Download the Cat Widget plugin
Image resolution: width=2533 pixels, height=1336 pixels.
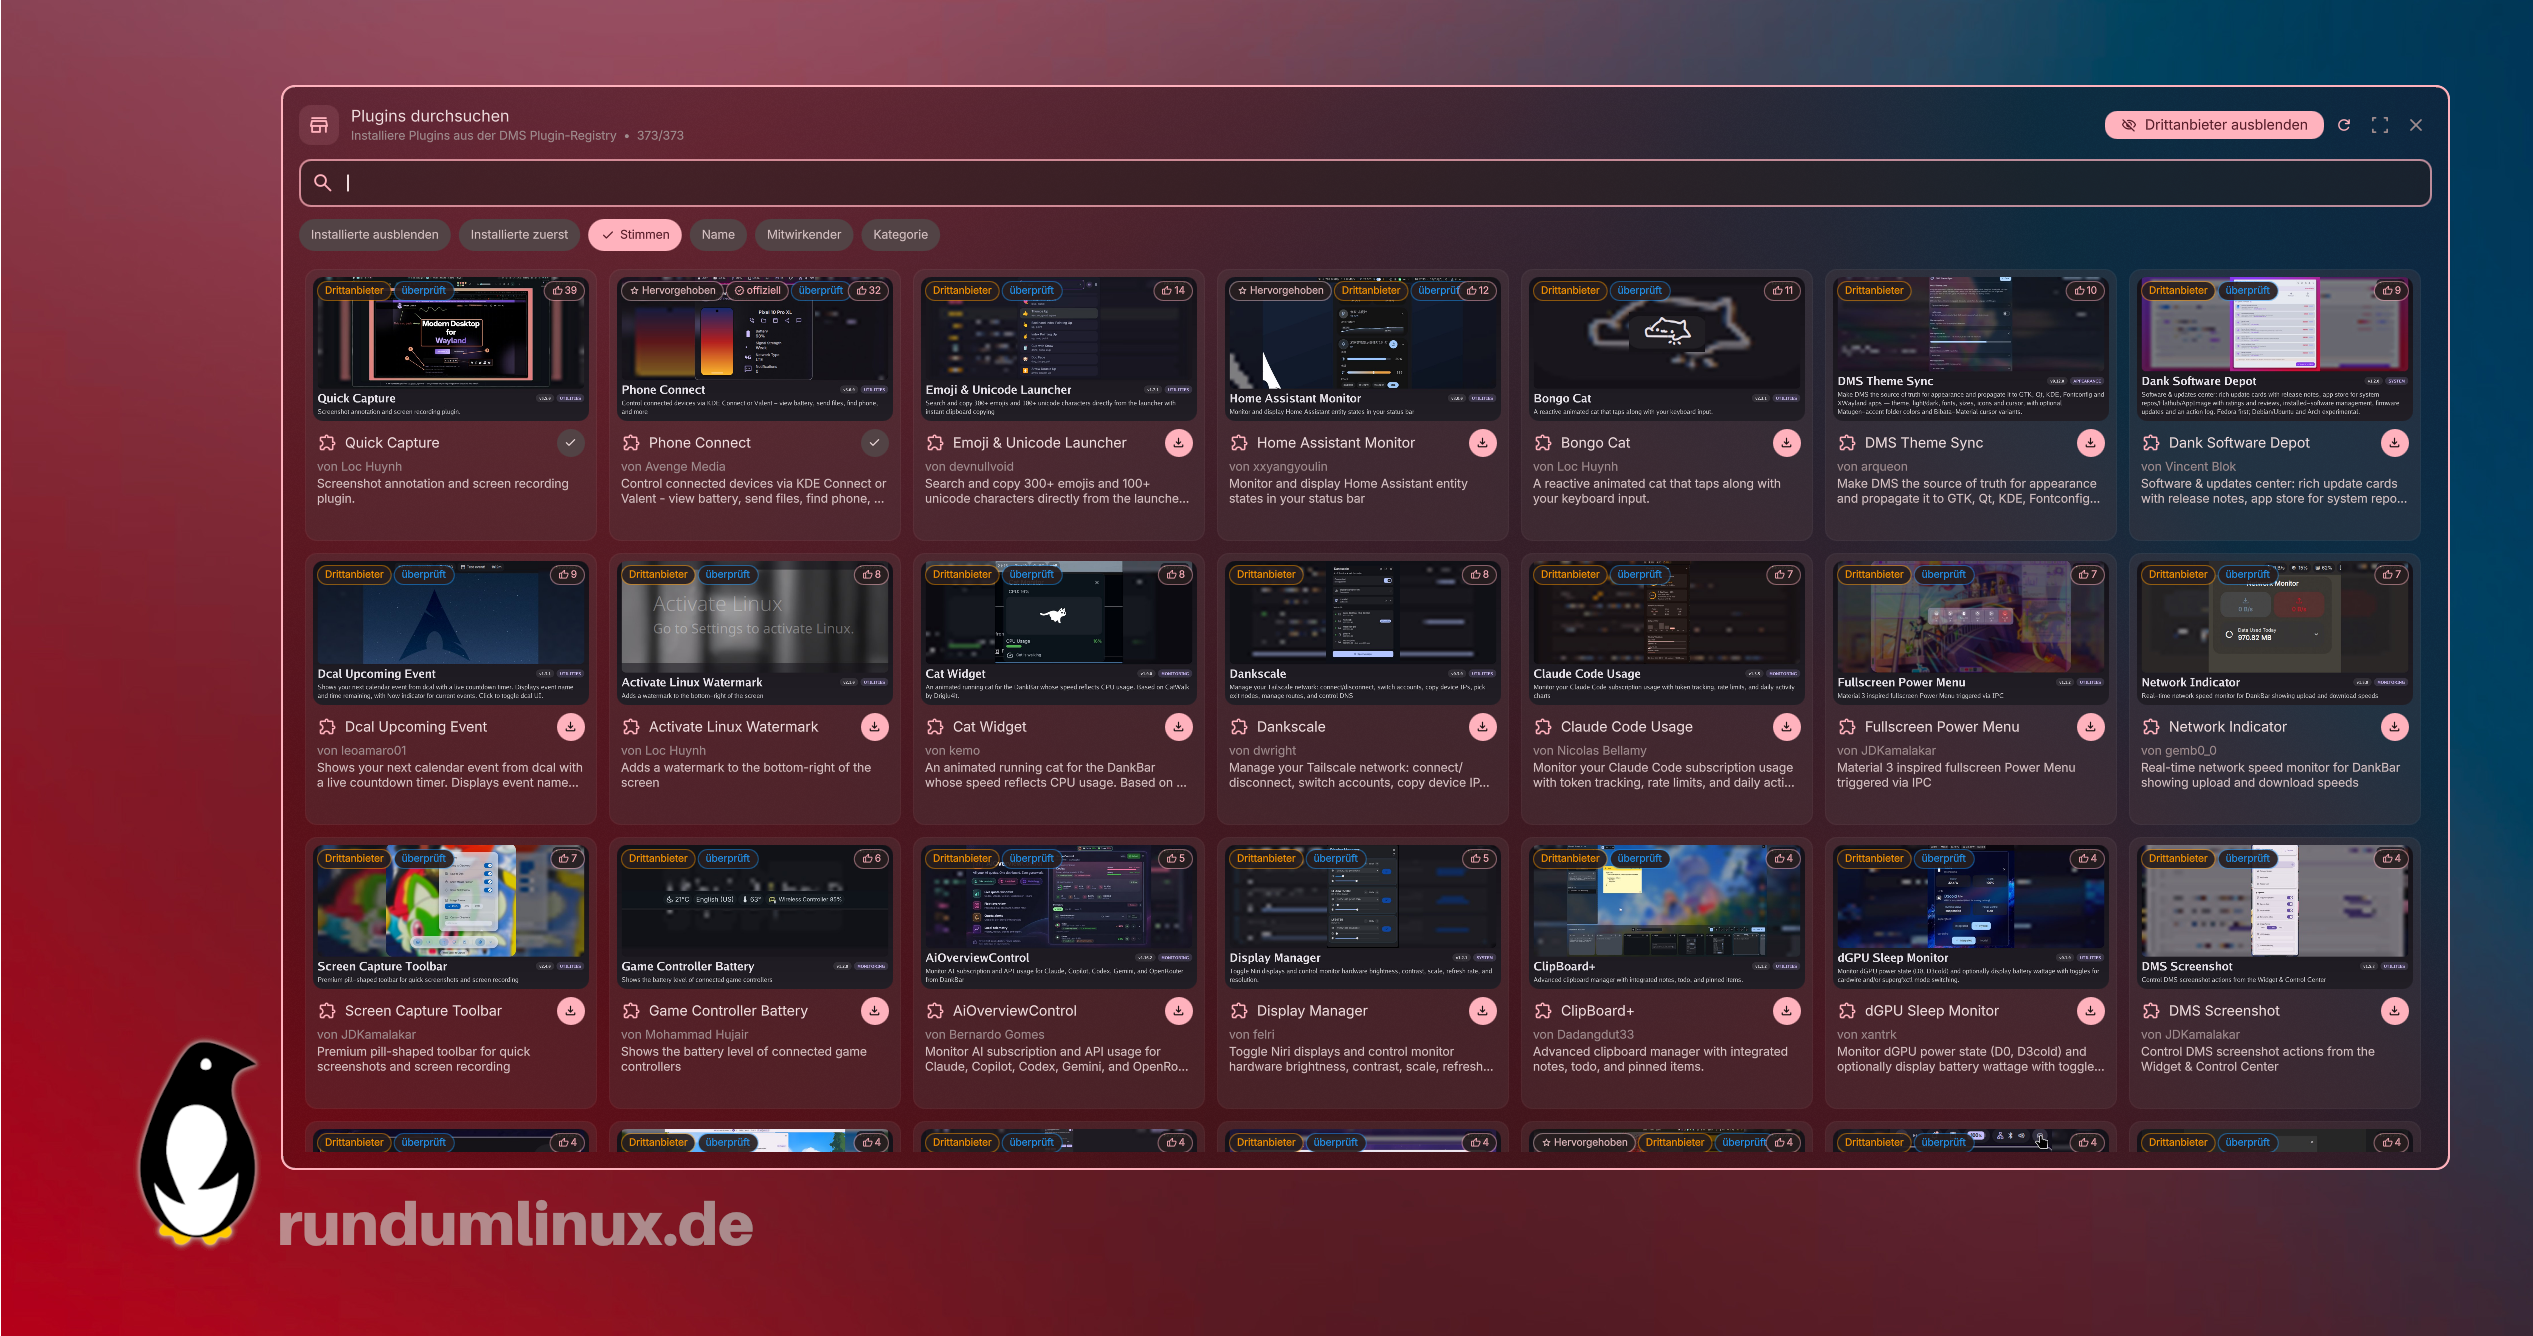(1178, 727)
